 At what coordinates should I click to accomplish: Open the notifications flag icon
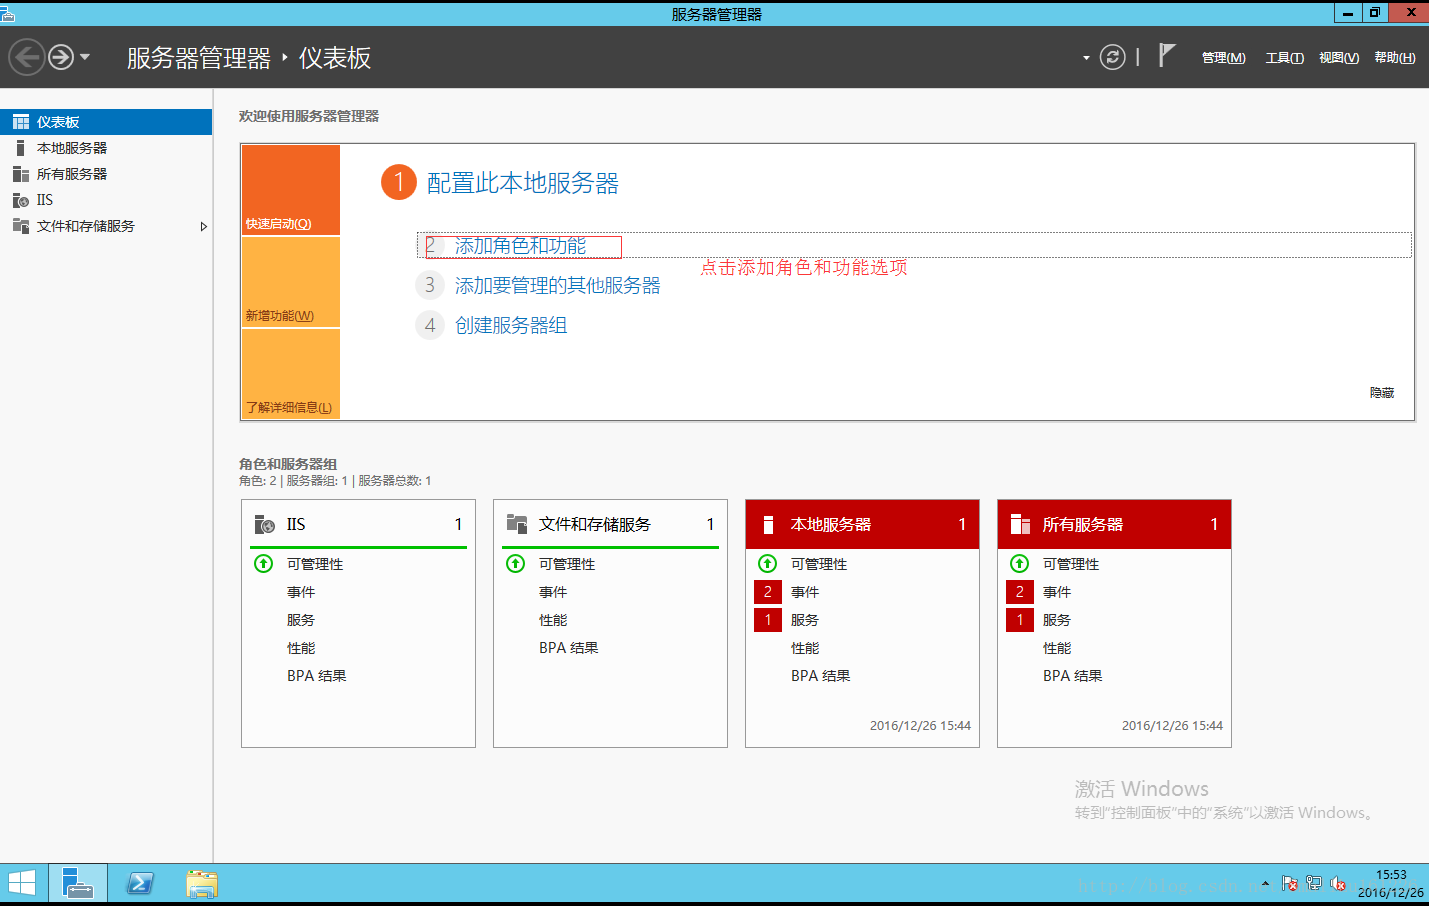coord(1166,55)
